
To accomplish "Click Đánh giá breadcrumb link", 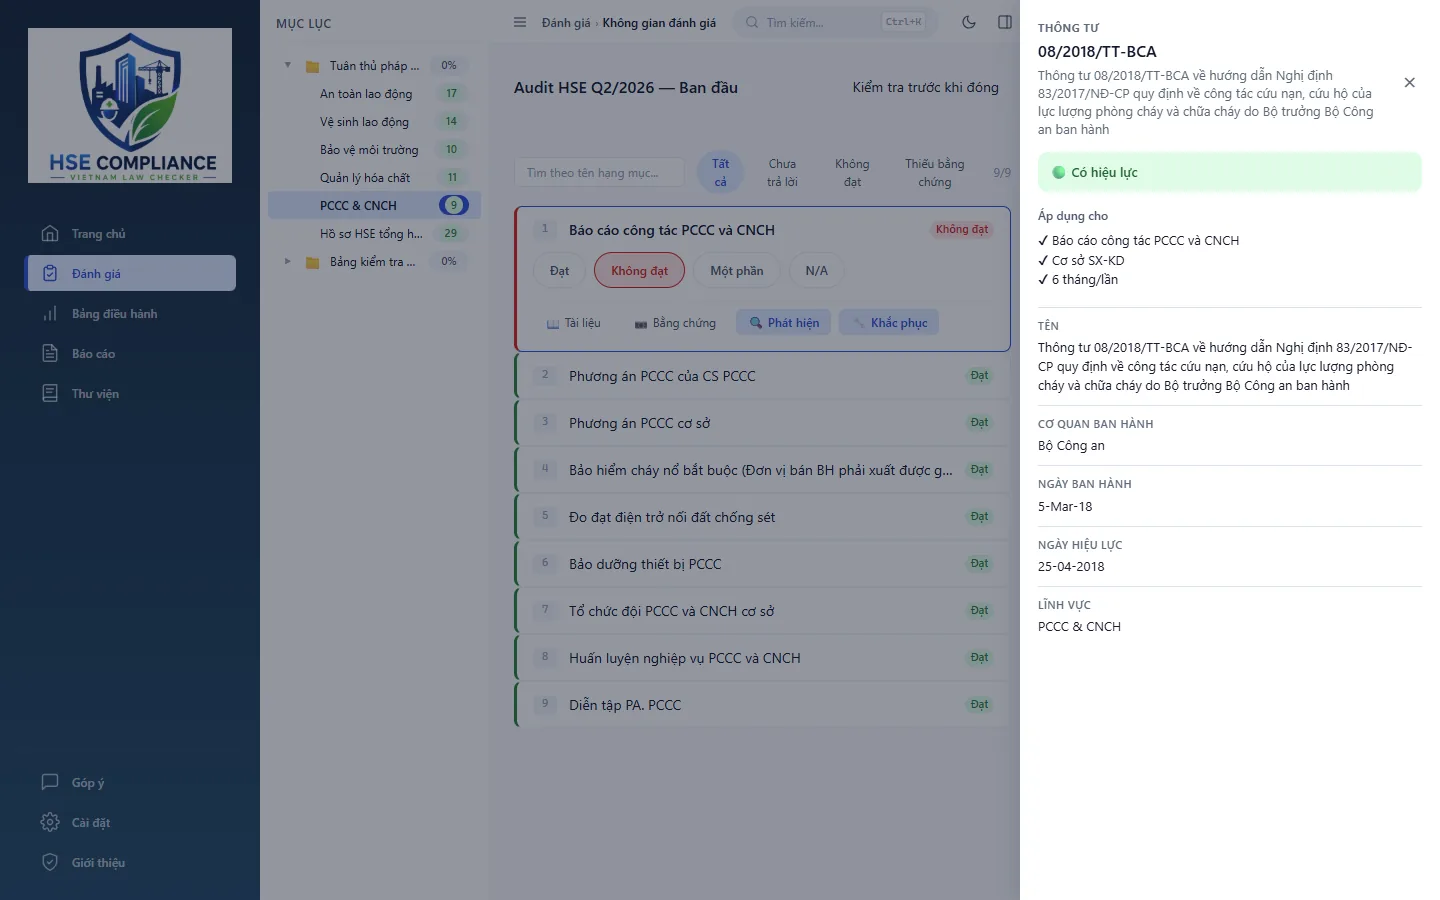I will click(566, 22).
